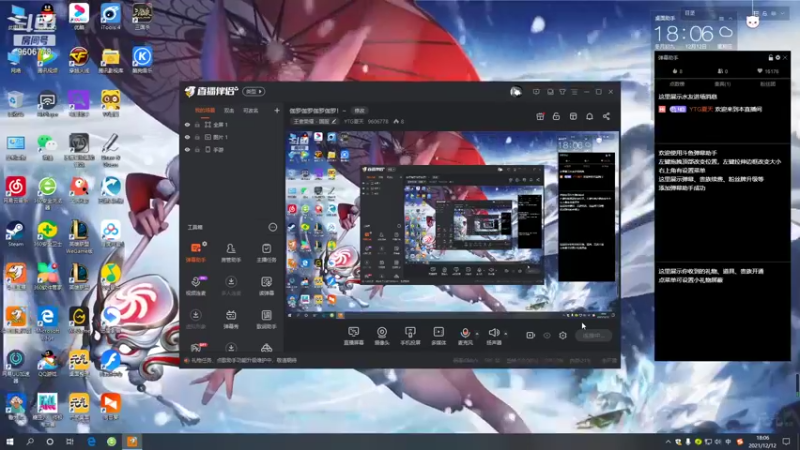The height and width of the screenshot is (450, 800).
Task: Open the hamburger menu in the title bar
Action: point(574,92)
